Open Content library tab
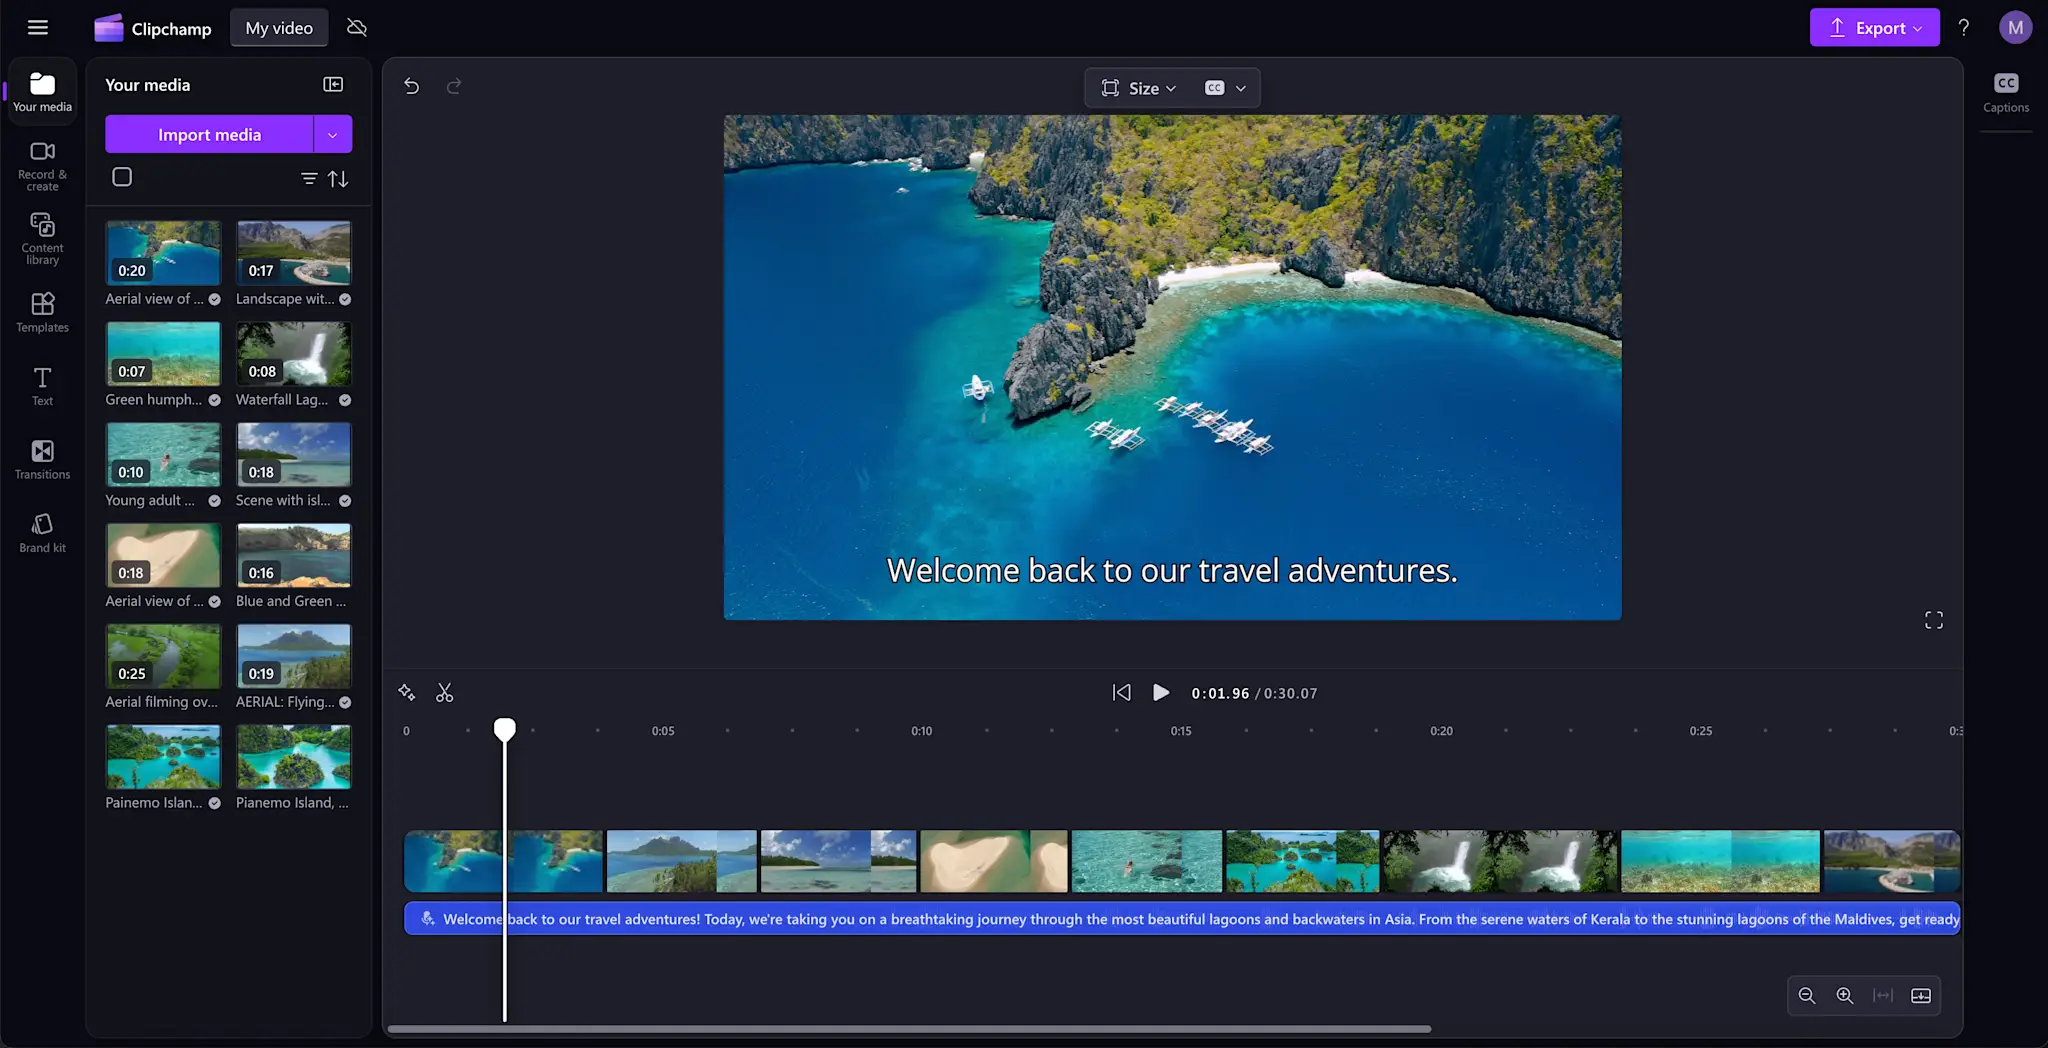The height and width of the screenshot is (1048, 2048). pos(42,238)
